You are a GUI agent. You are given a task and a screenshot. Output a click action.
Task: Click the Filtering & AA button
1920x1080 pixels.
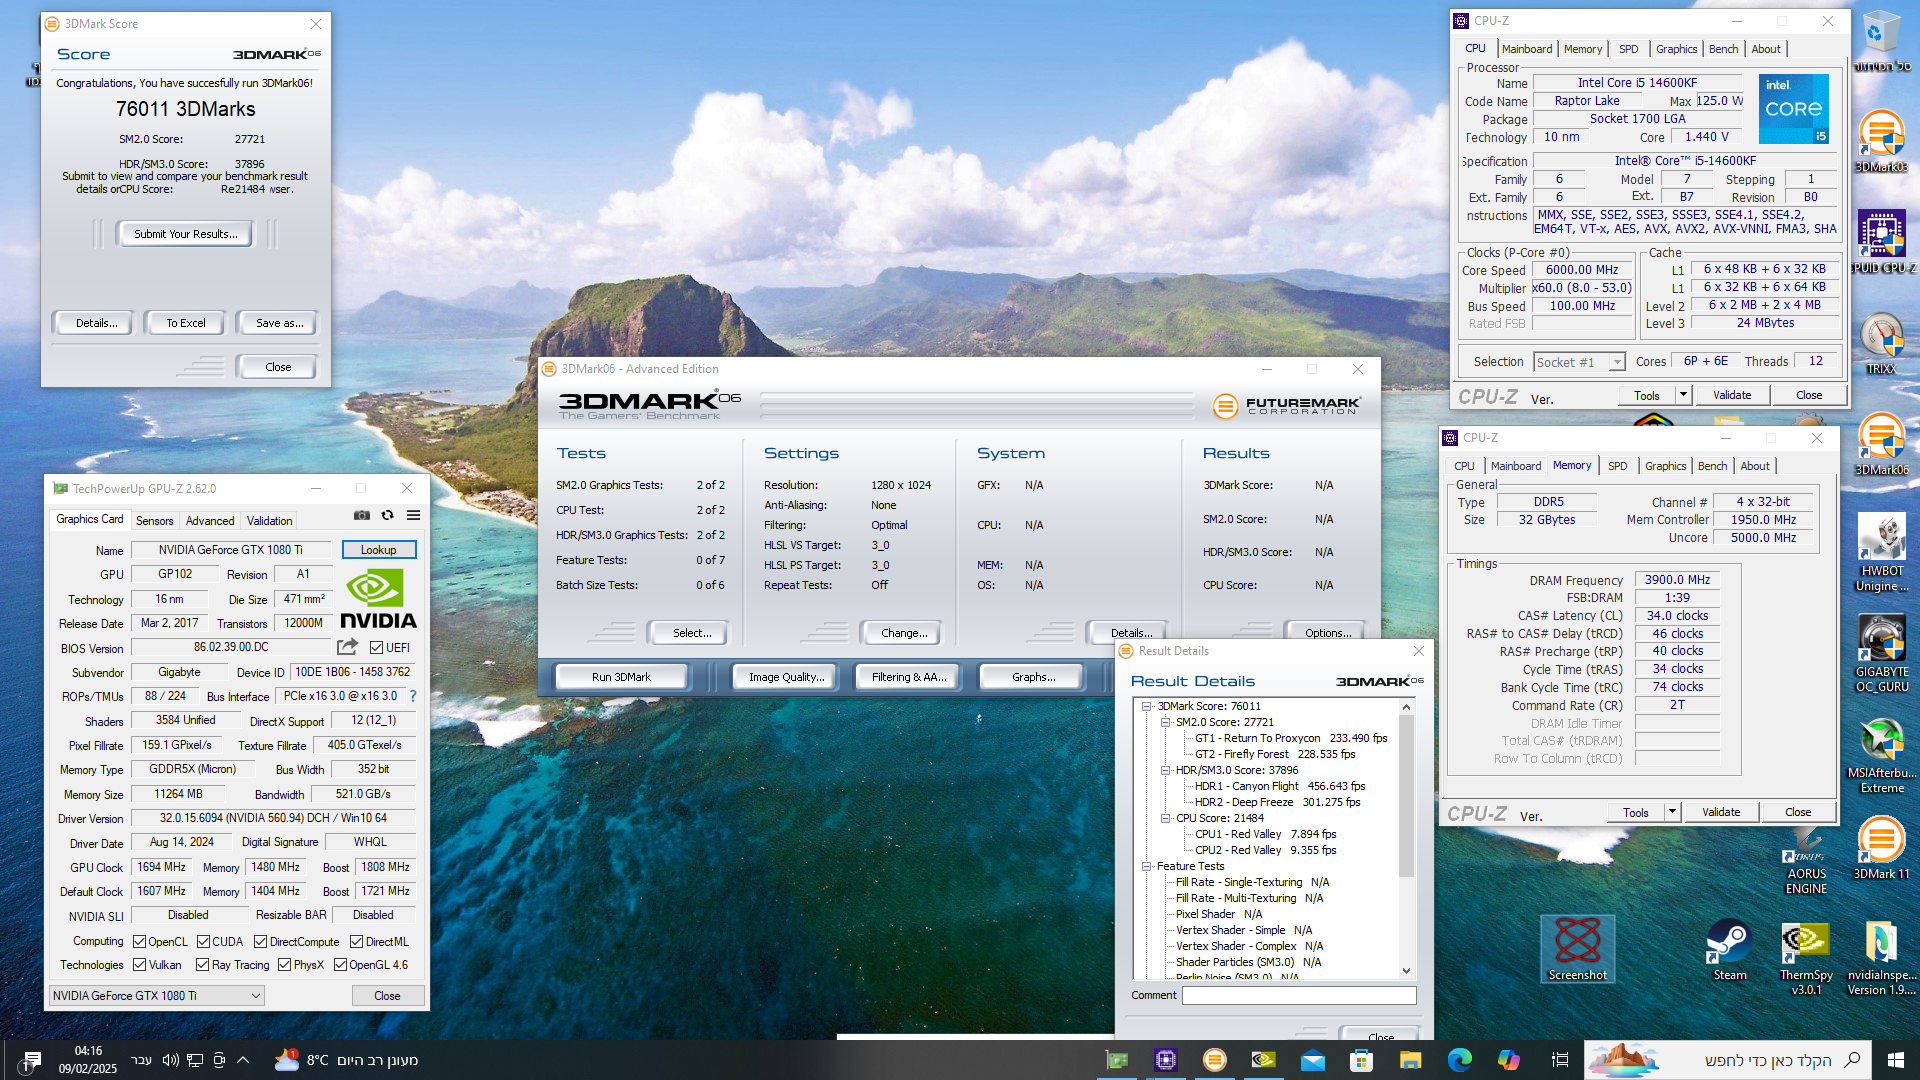click(x=908, y=677)
